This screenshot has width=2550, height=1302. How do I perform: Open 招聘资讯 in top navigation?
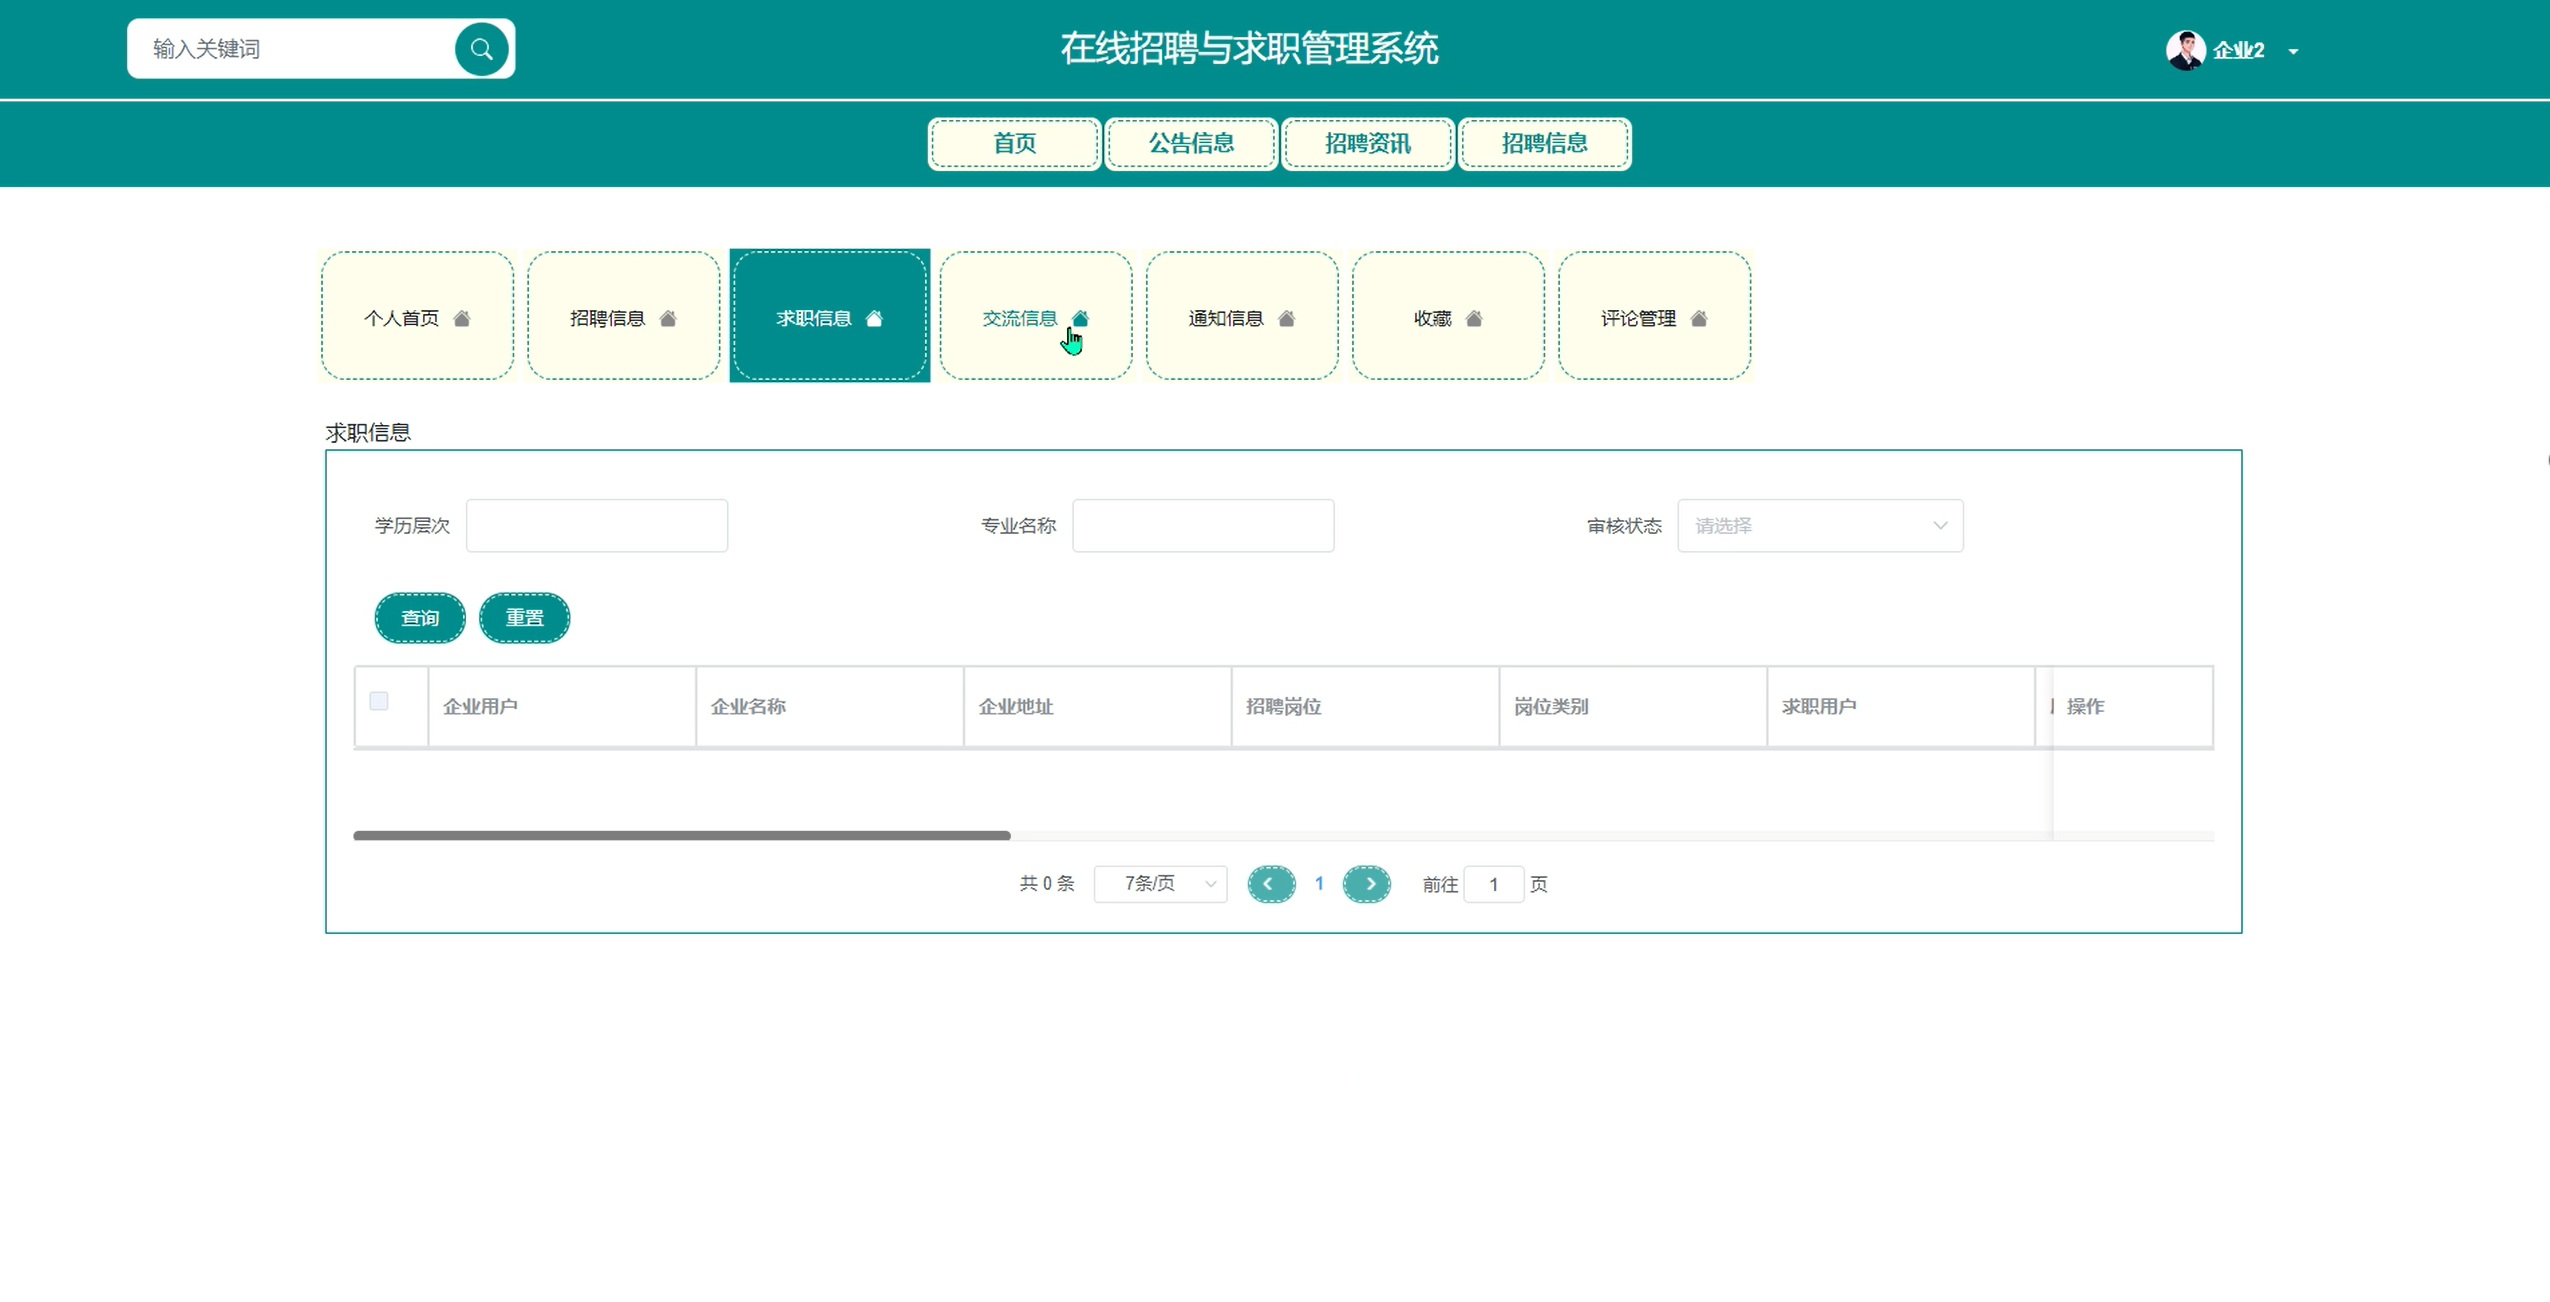[x=1367, y=144]
